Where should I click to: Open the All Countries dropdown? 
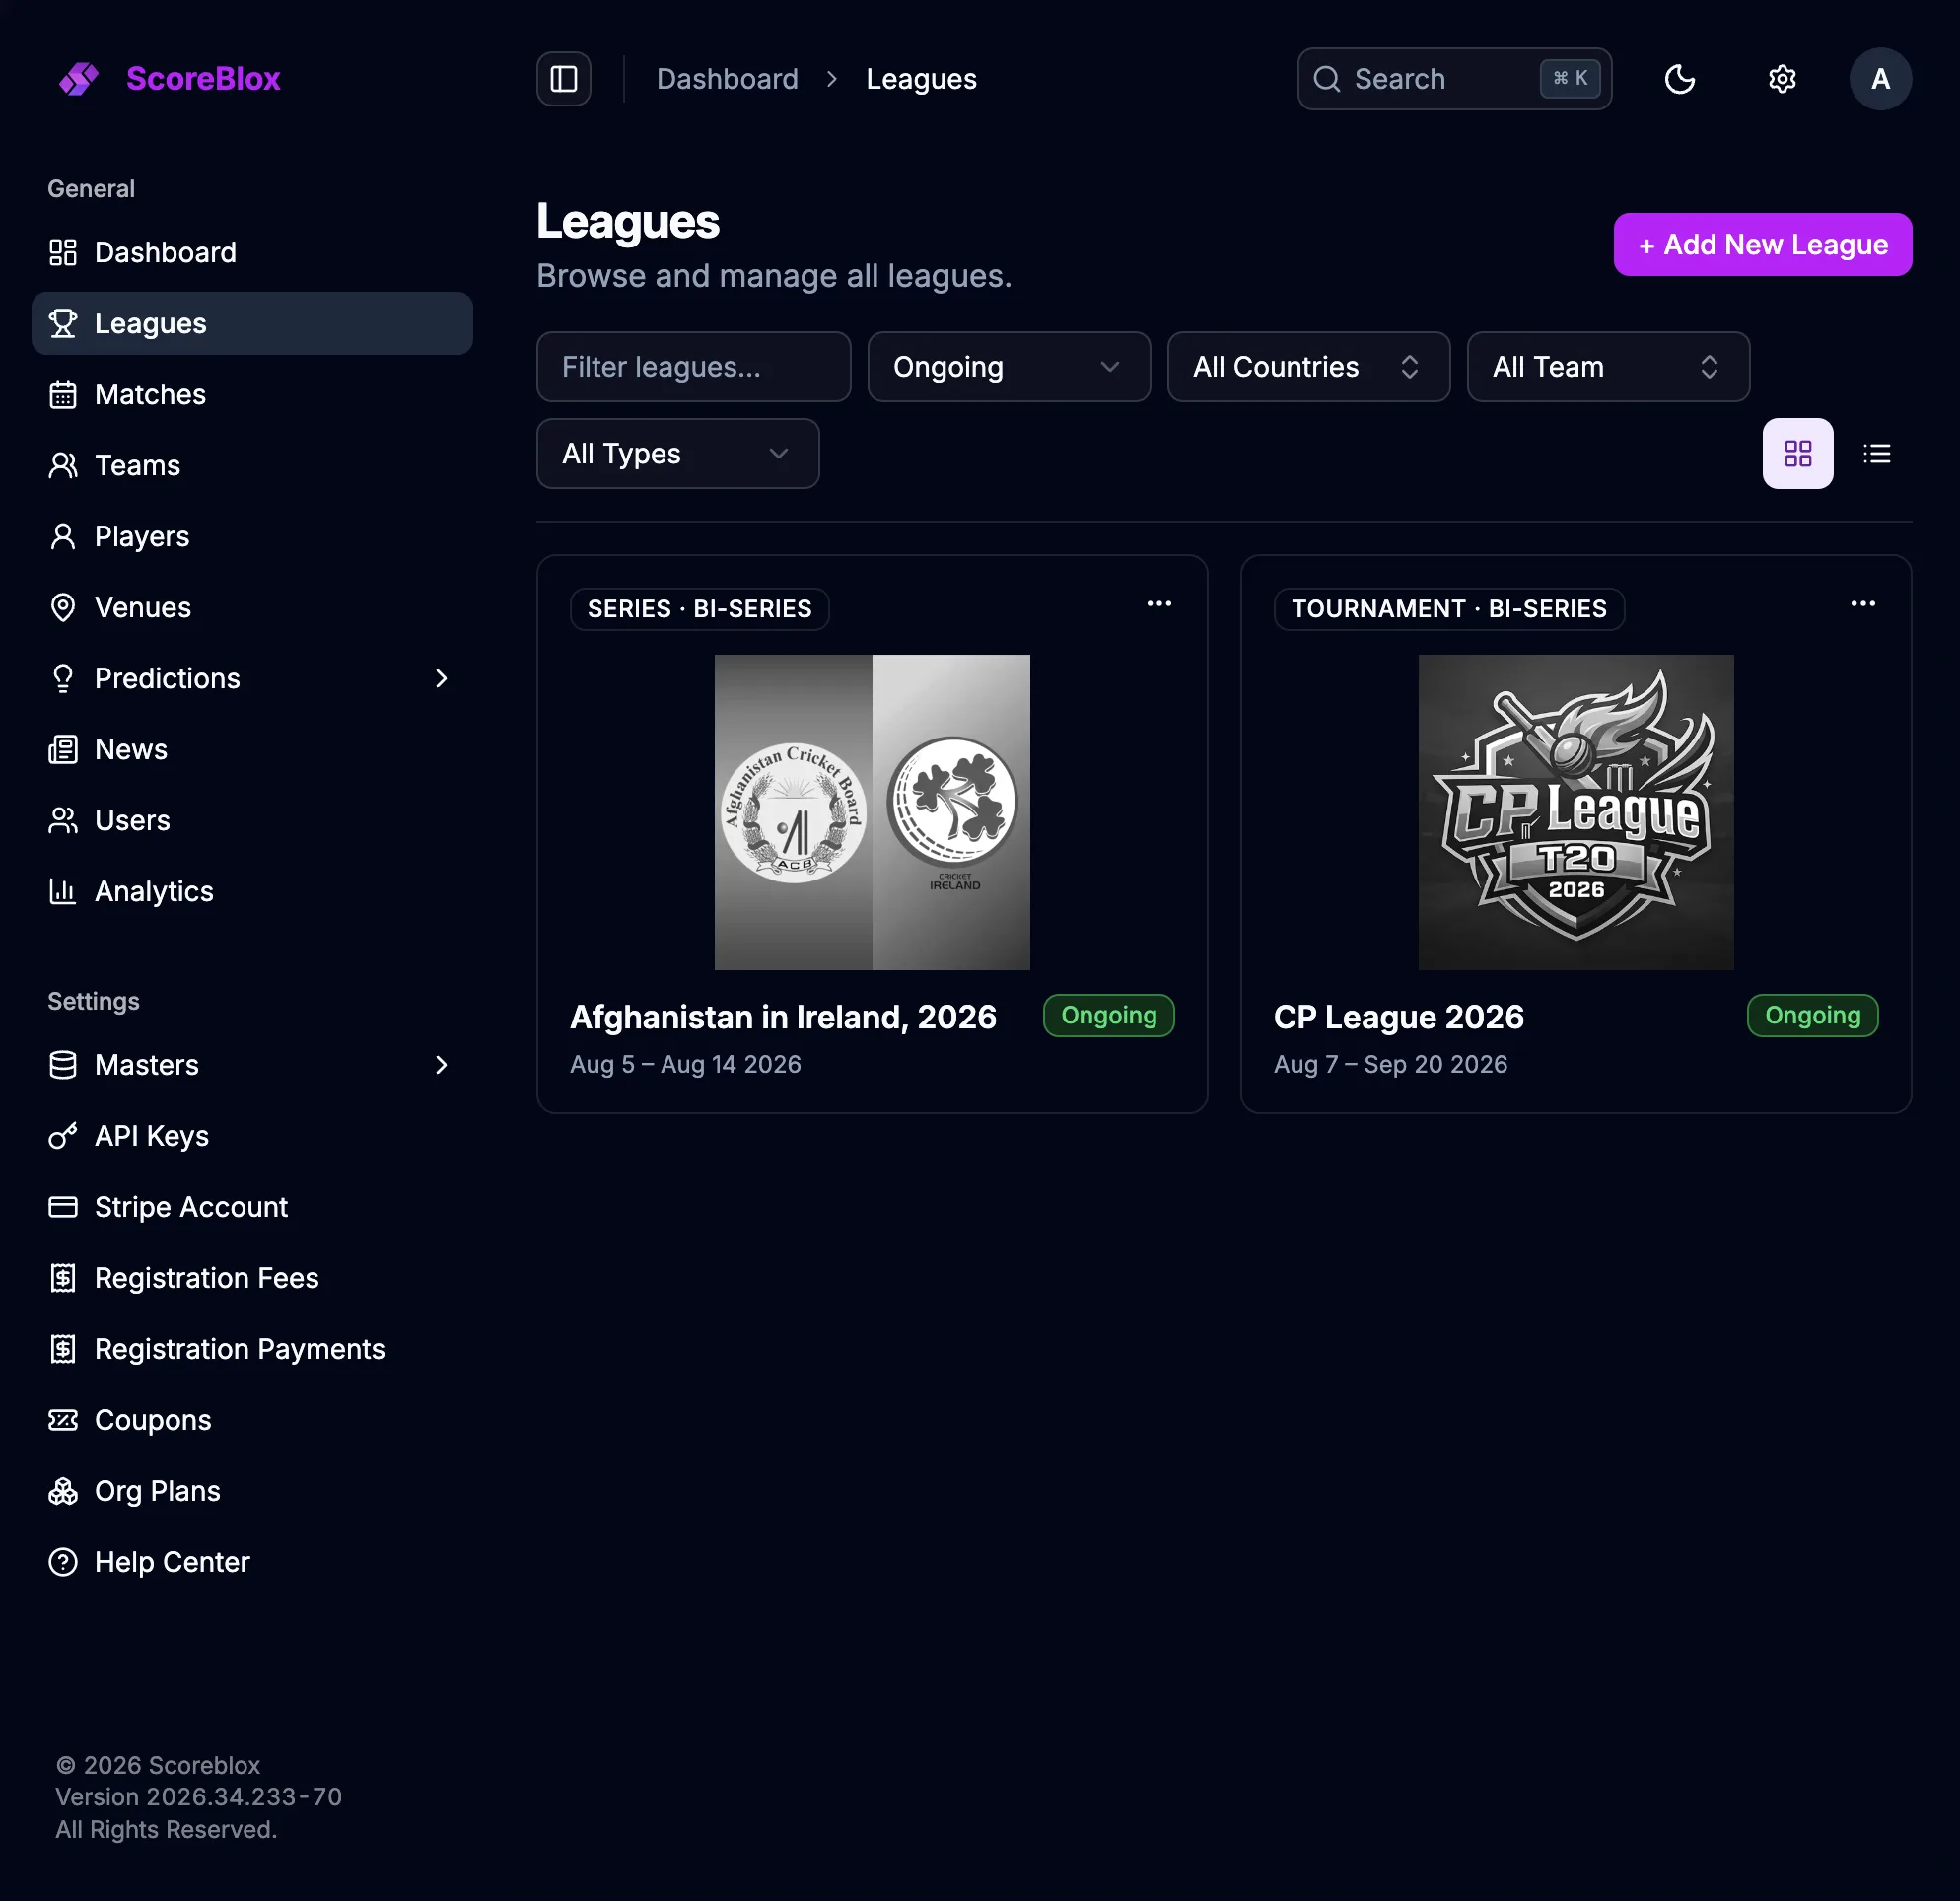(x=1308, y=367)
